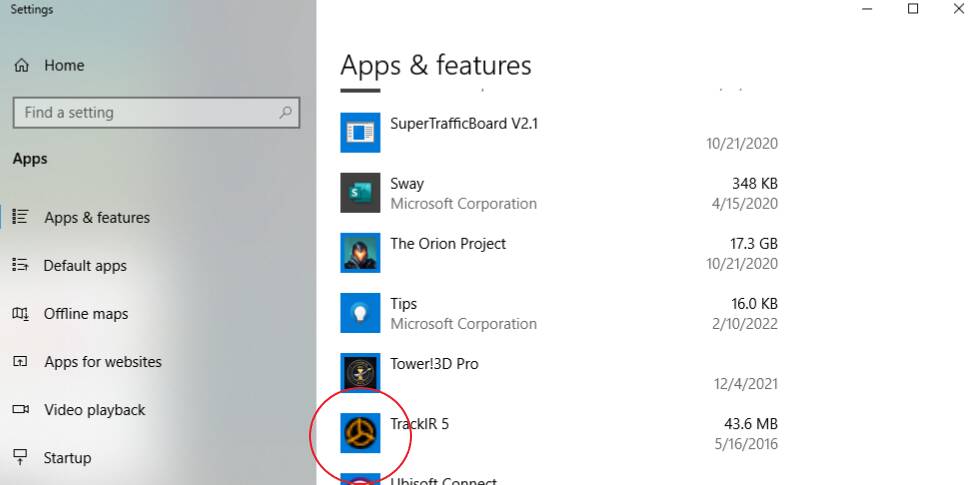Open Apps for websites settings
The height and width of the screenshot is (485, 978).
click(x=102, y=362)
